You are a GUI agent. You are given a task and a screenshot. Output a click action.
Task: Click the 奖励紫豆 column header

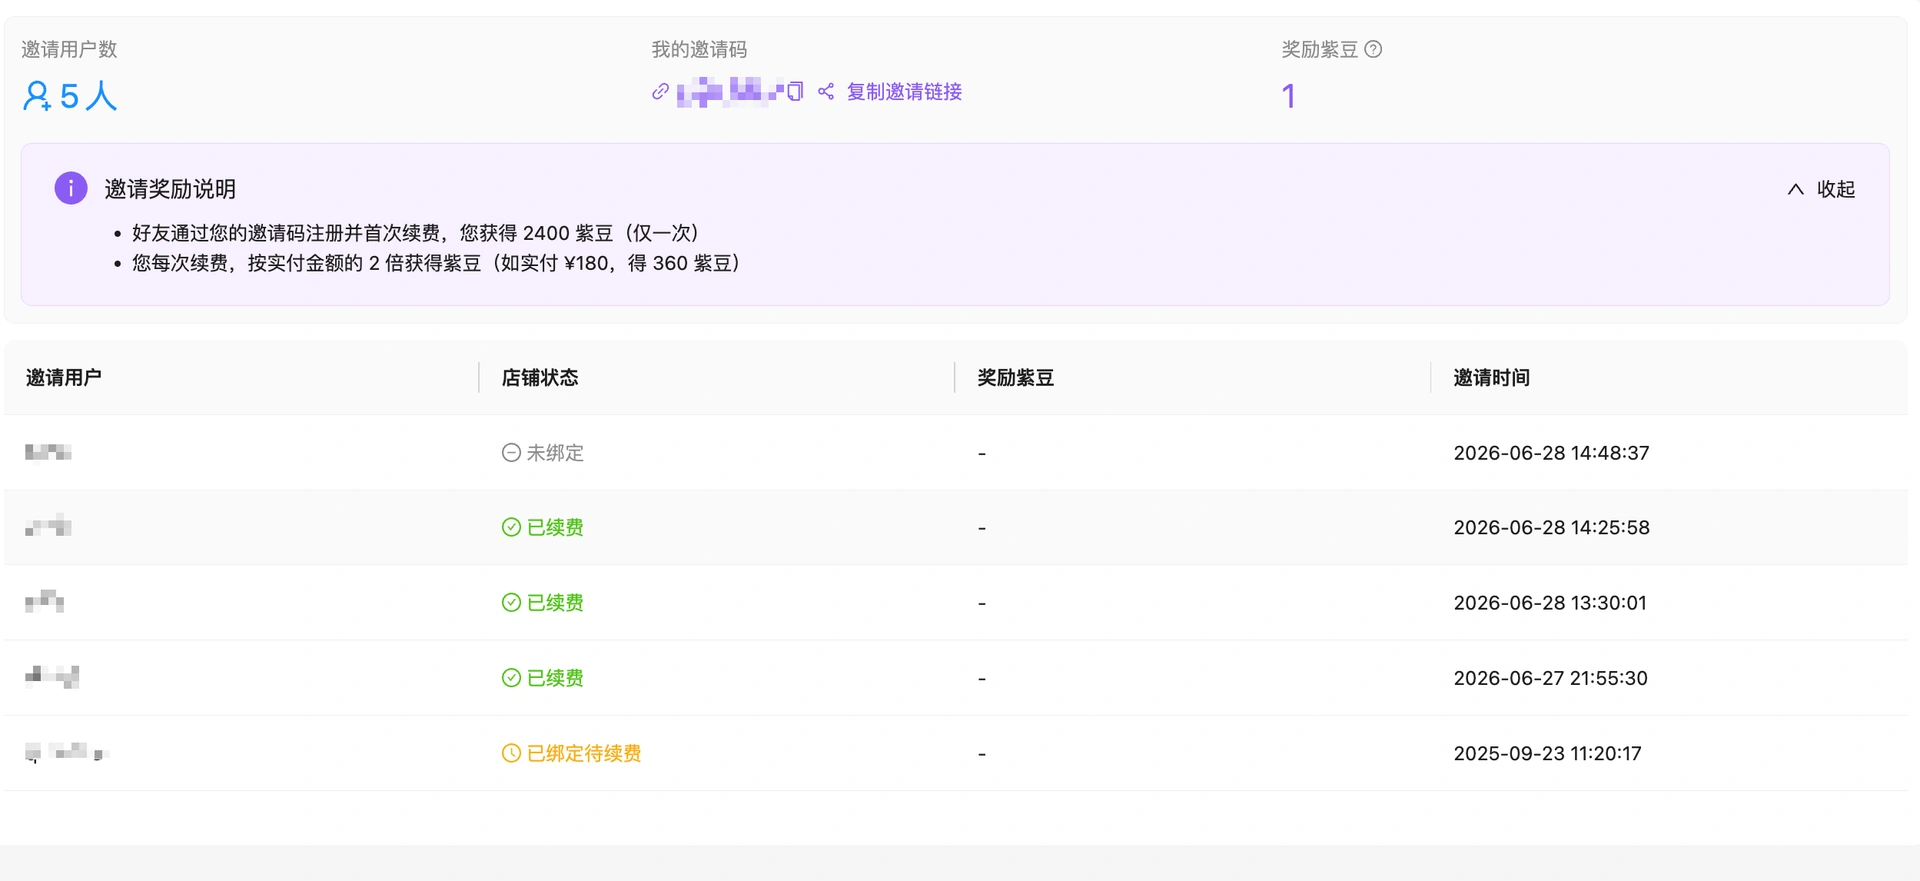1016,378
